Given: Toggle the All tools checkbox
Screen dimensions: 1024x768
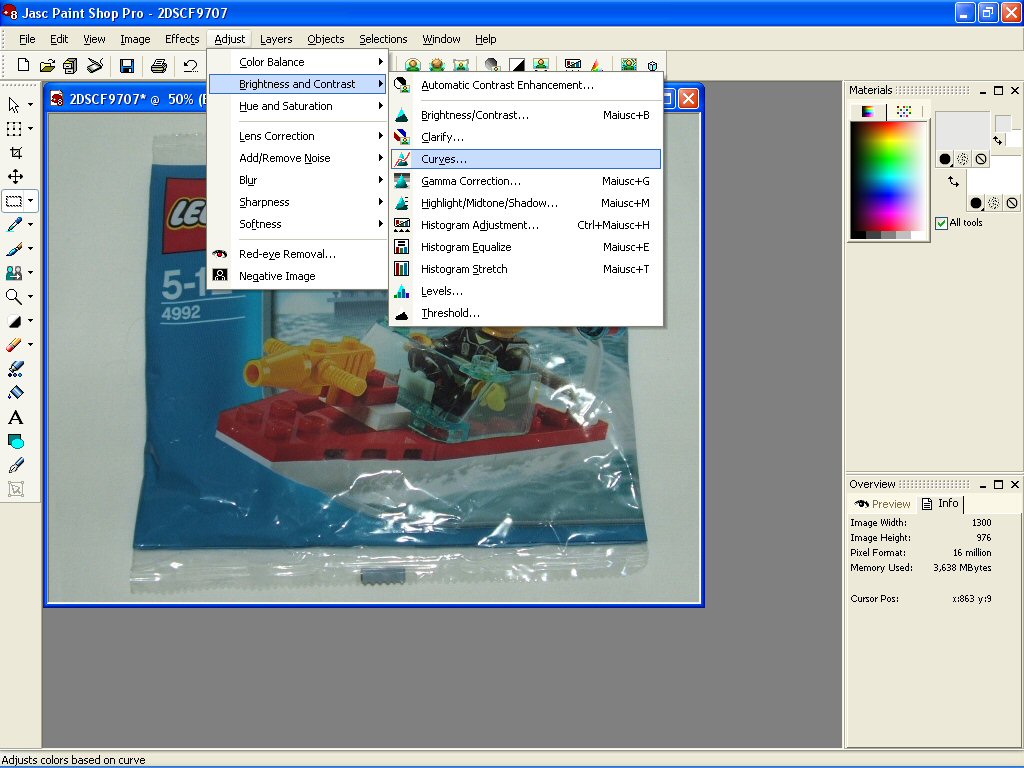Looking at the screenshot, I should [x=941, y=223].
